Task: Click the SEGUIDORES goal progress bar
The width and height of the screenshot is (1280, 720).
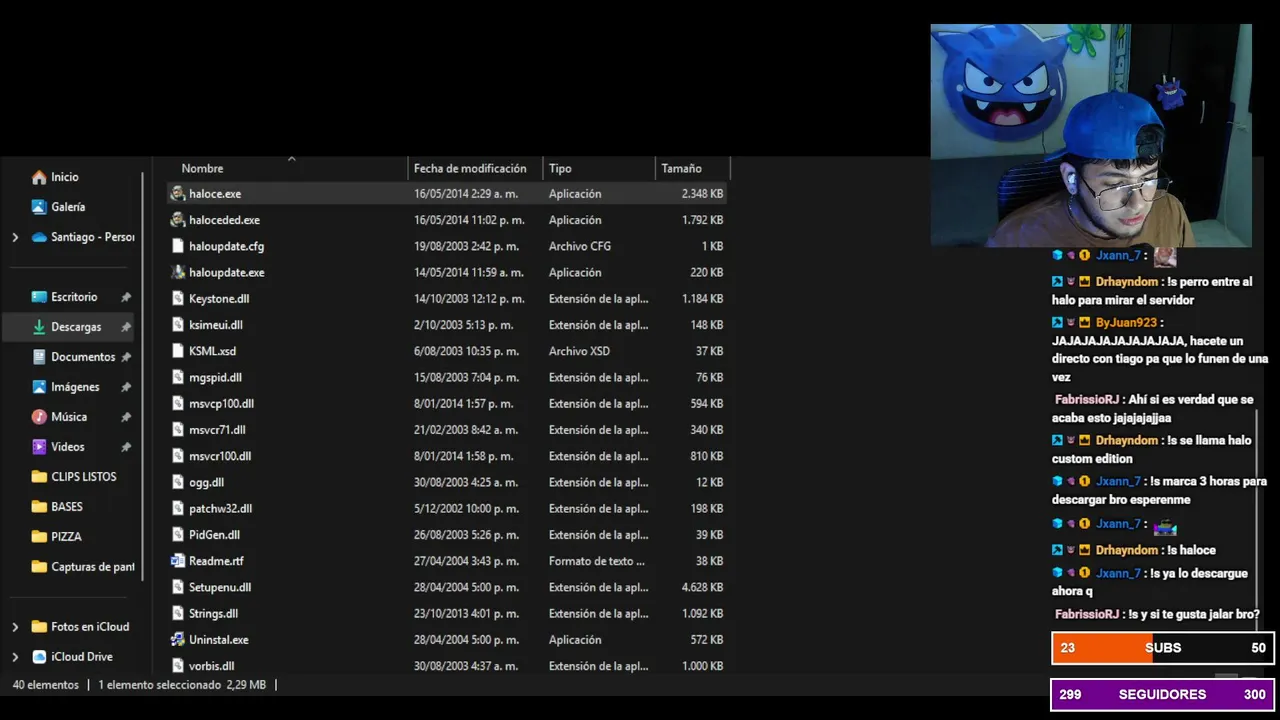Action: [1163, 694]
